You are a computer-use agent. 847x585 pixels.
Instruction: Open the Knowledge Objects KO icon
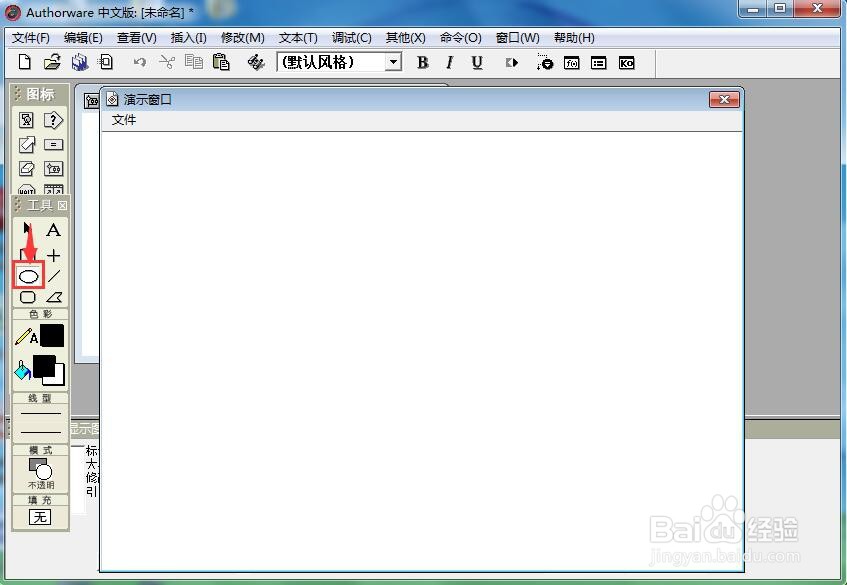(x=627, y=63)
